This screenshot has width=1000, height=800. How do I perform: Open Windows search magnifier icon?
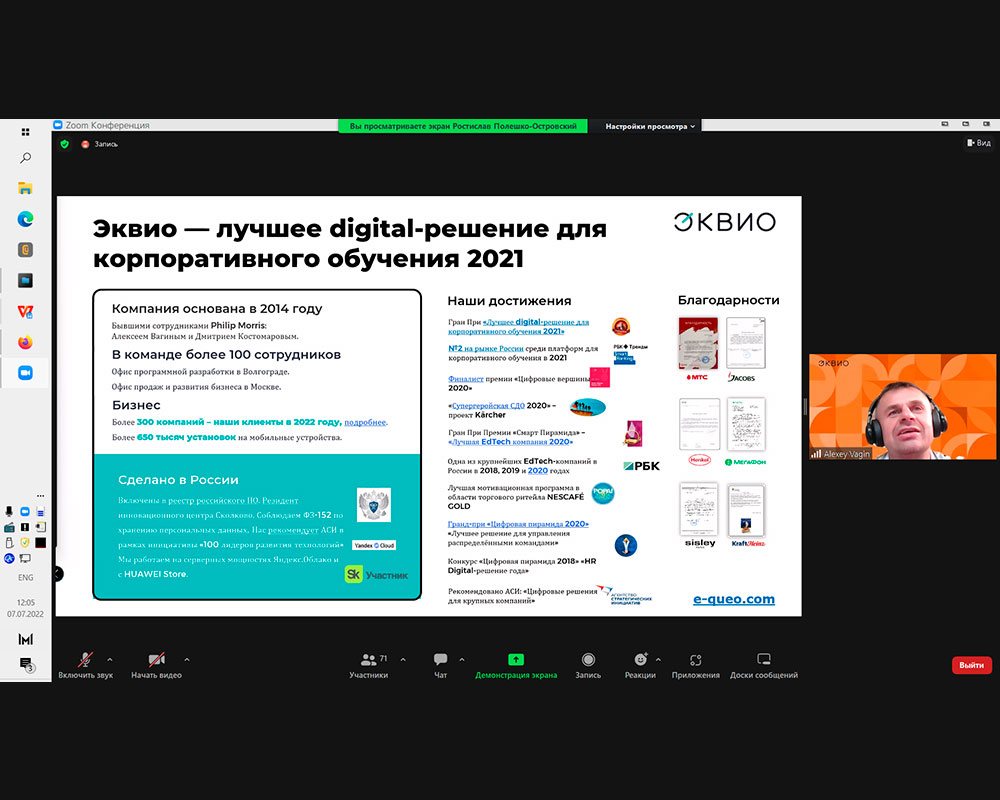[x=26, y=158]
